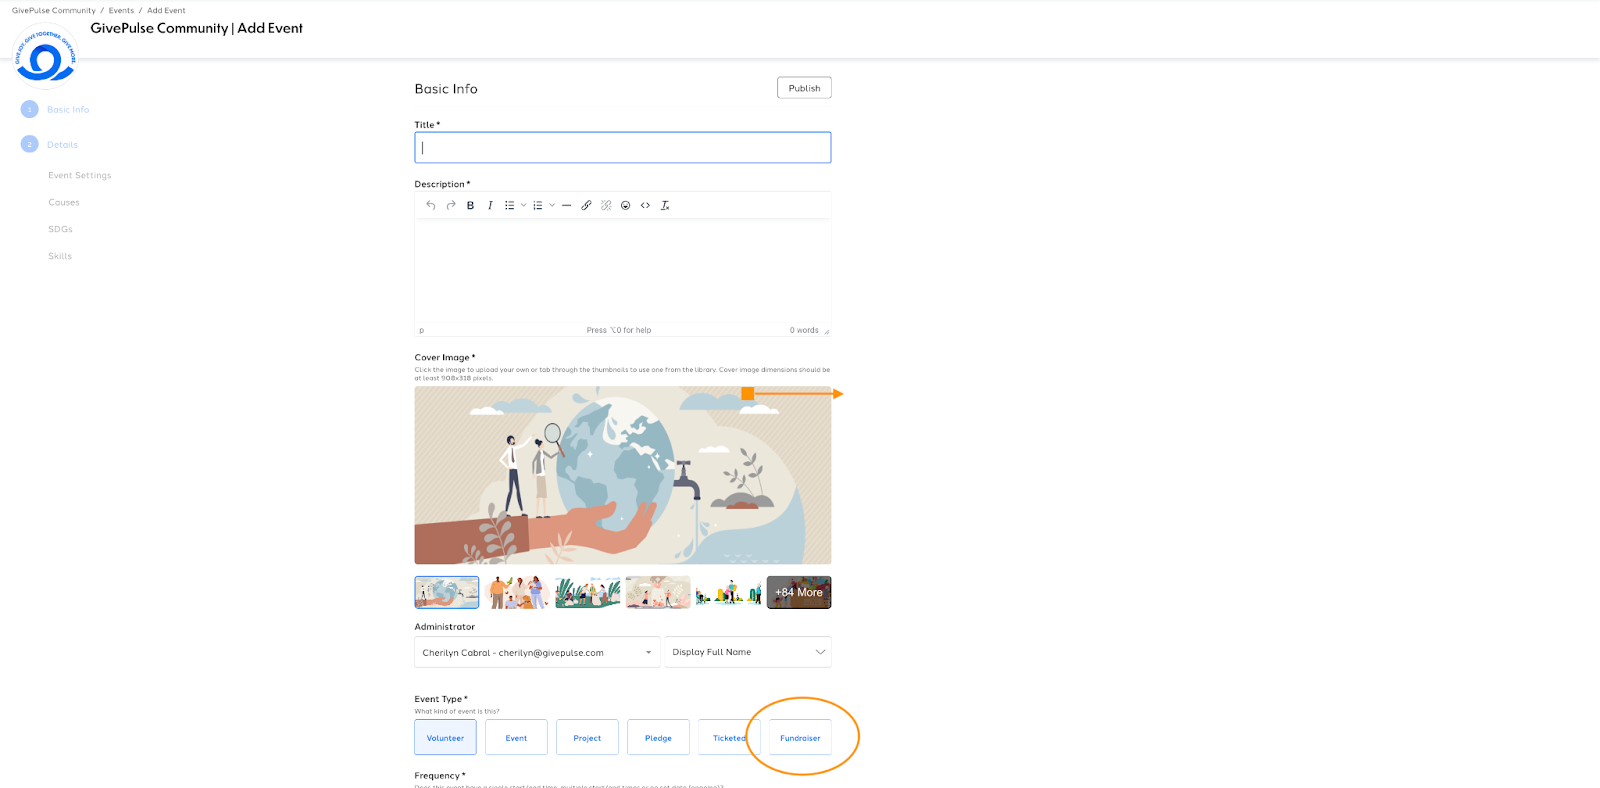Viewport: 1600px width, 788px height.
Task: Show +84 More cover images
Action: tap(799, 592)
